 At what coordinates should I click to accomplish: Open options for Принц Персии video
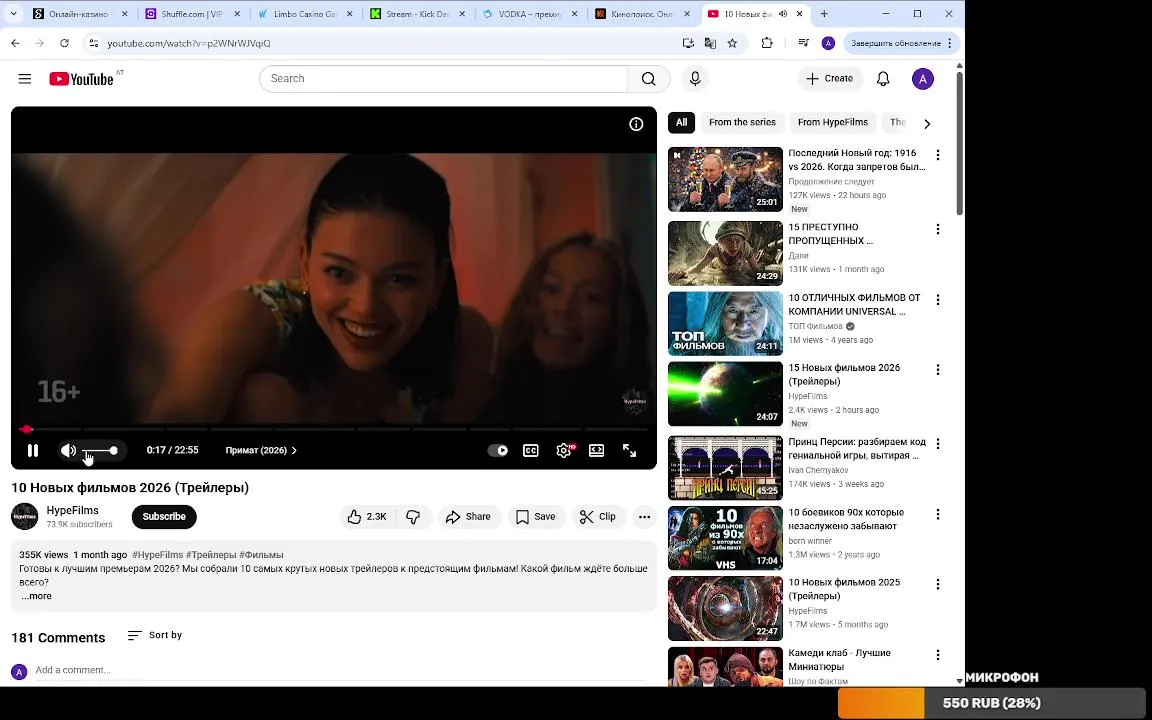click(x=937, y=444)
